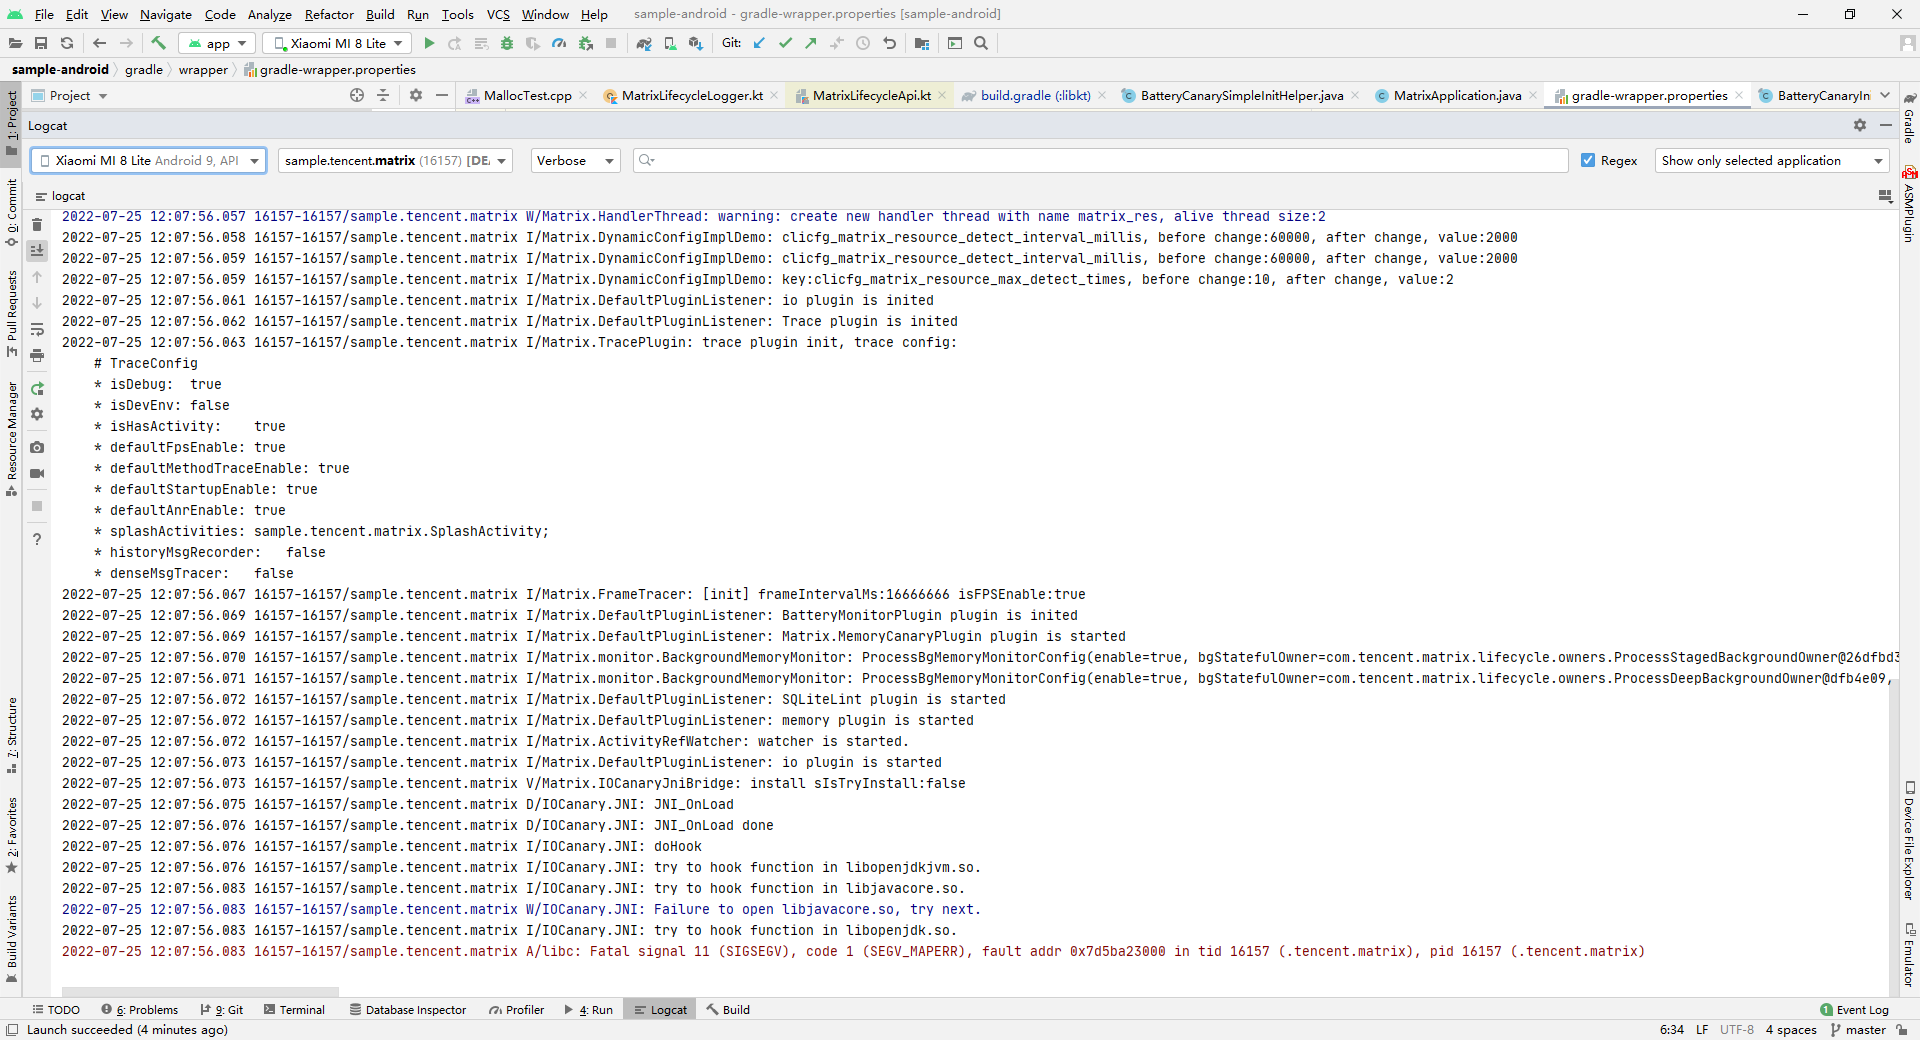Open the Database Inspector tool window

408,1009
